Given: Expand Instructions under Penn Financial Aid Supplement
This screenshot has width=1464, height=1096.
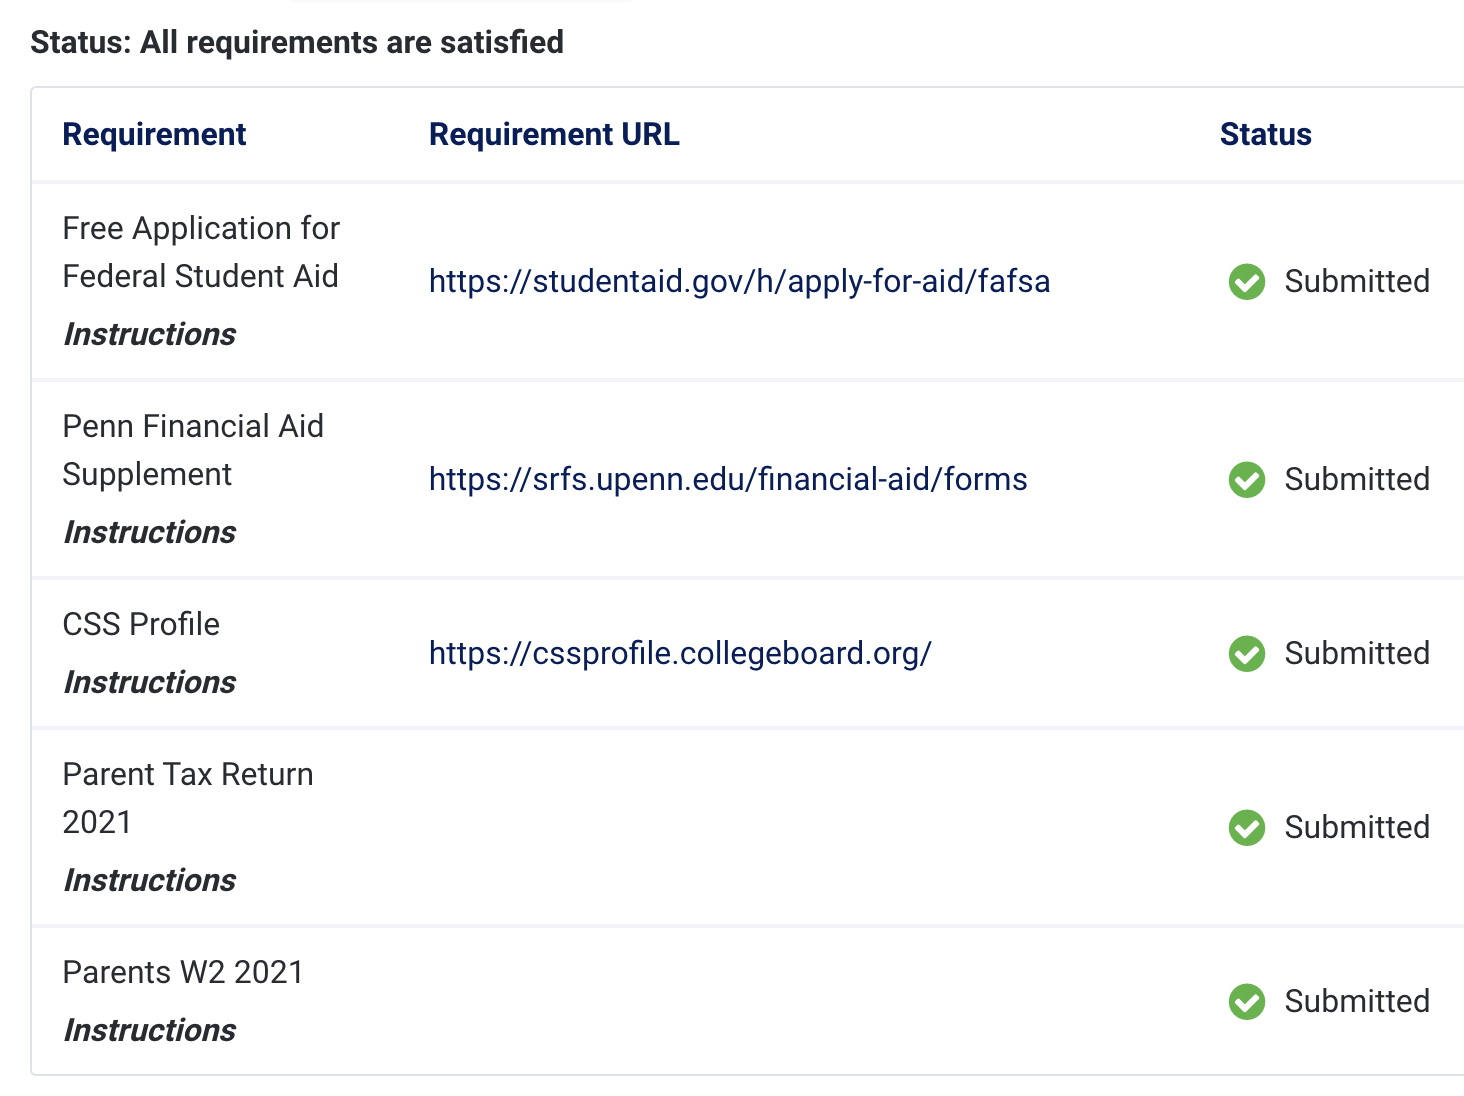Looking at the screenshot, I should (x=150, y=532).
